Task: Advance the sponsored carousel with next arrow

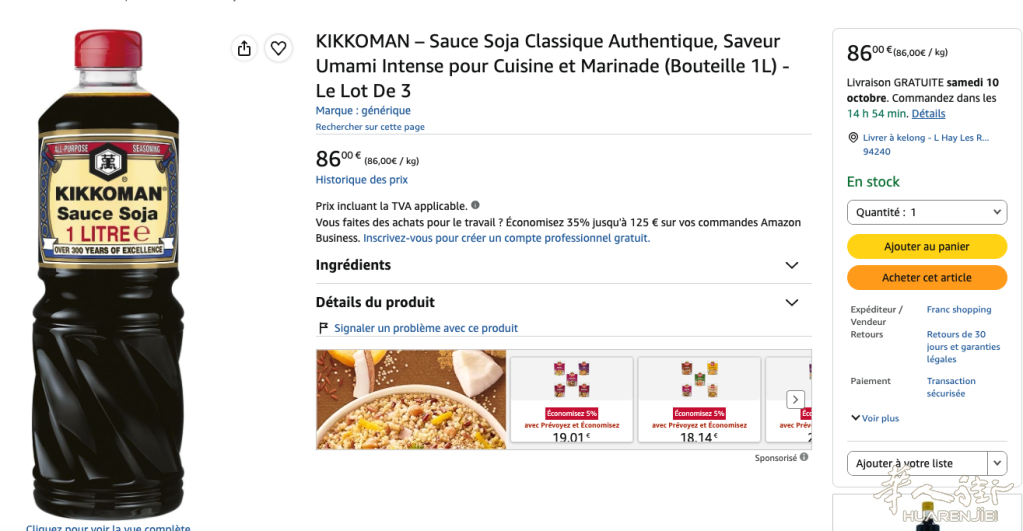Action: [795, 399]
